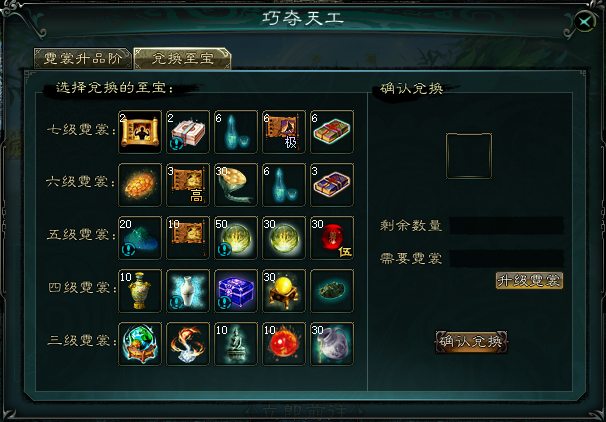Select the white porcelain vase item

click(x=188, y=291)
